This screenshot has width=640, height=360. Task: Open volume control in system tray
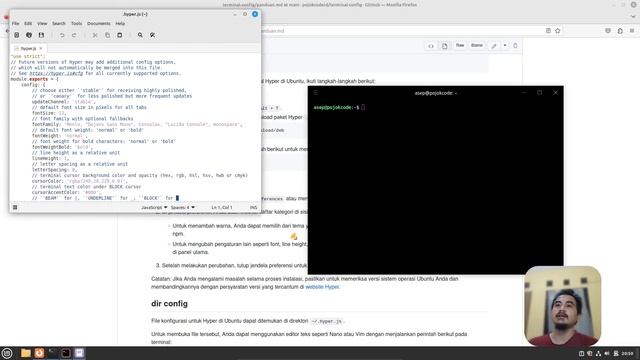pyautogui.click(x=607, y=353)
